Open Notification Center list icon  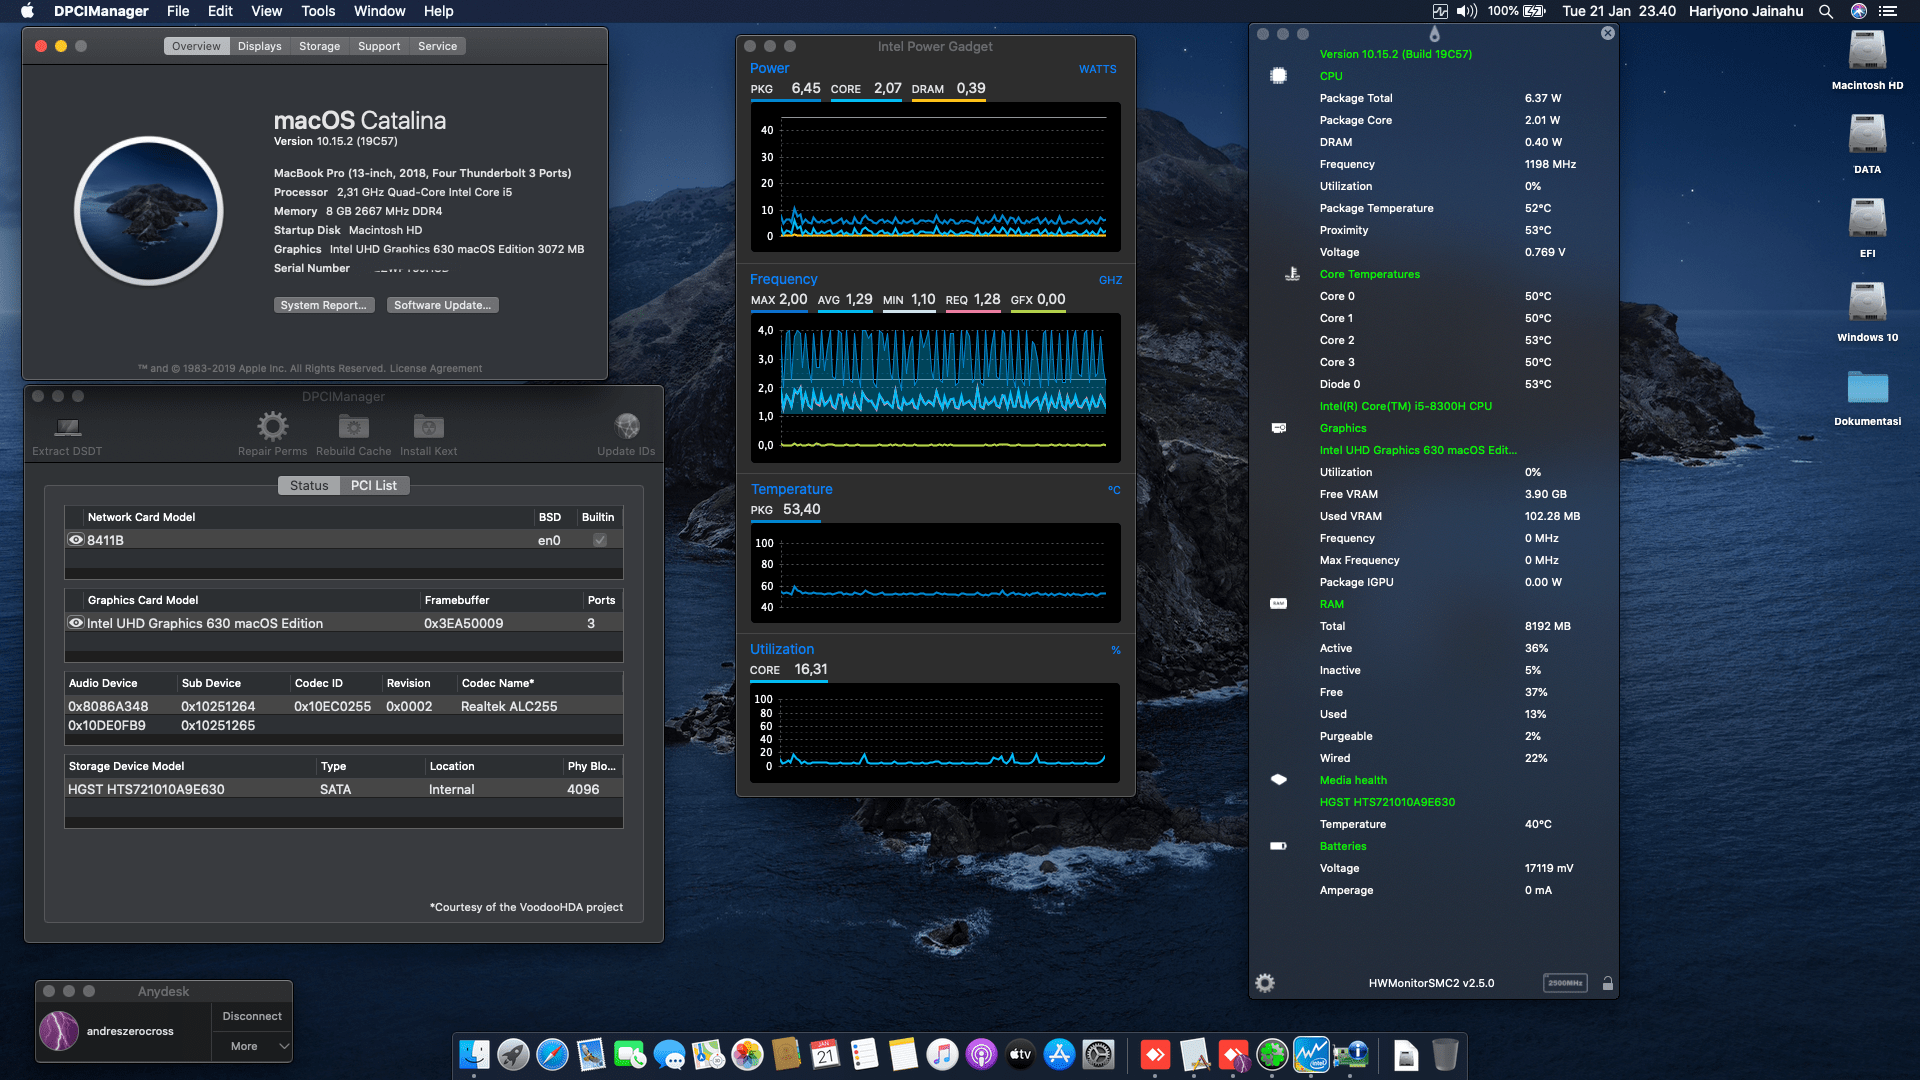tap(1888, 11)
